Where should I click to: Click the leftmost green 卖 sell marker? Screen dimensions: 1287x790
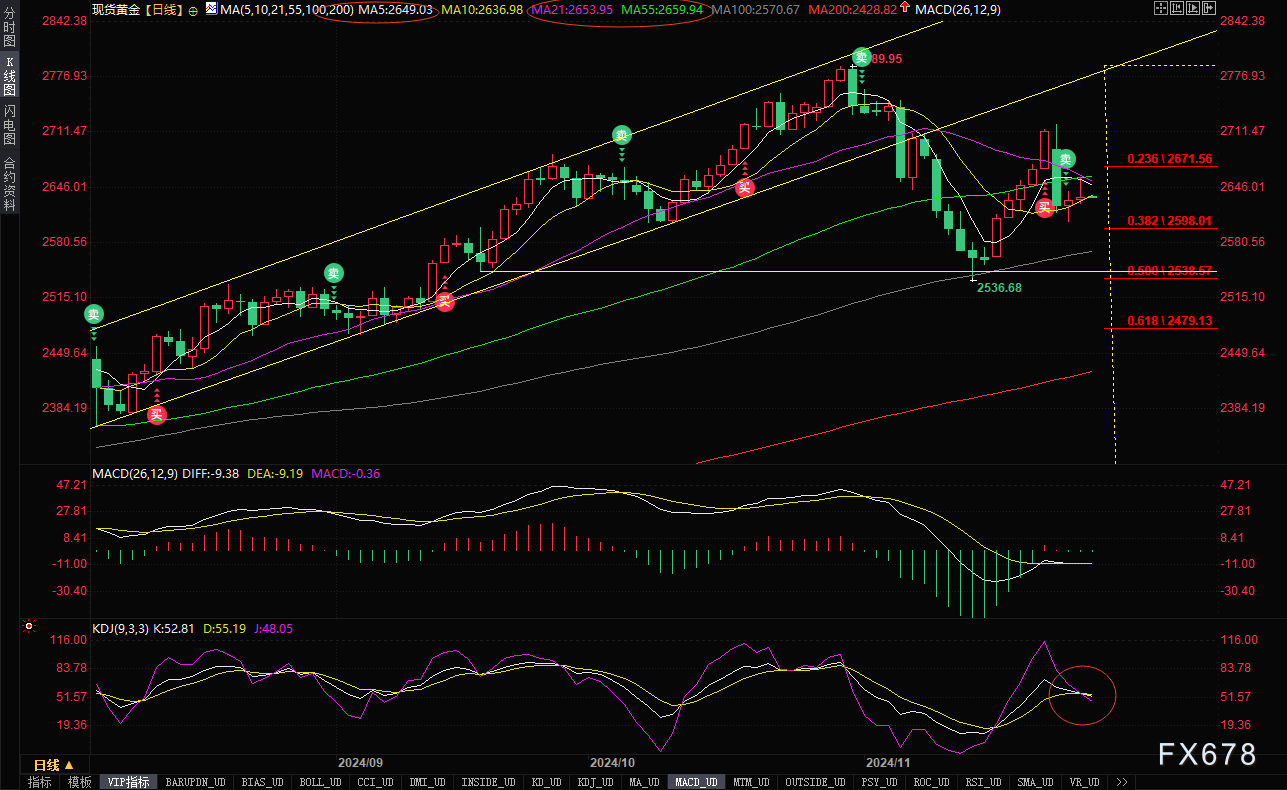pyautogui.click(x=93, y=314)
